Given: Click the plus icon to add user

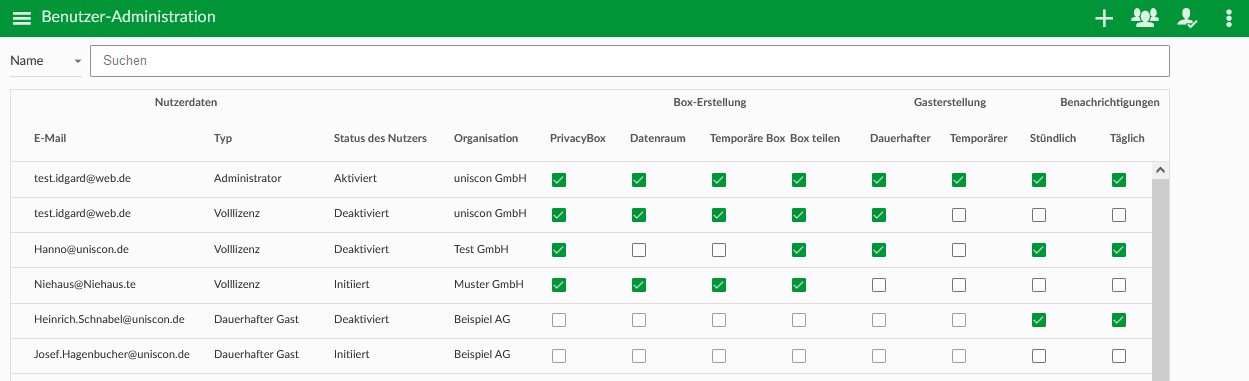Looking at the screenshot, I should click(1104, 18).
